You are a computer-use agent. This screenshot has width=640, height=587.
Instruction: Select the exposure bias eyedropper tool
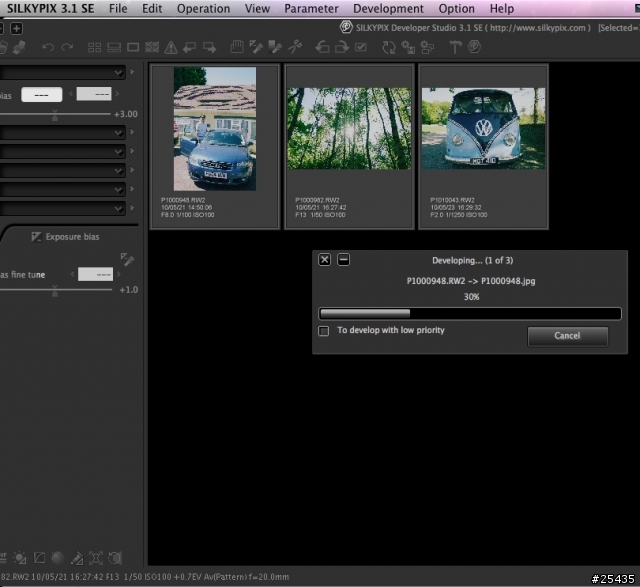click(256, 47)
